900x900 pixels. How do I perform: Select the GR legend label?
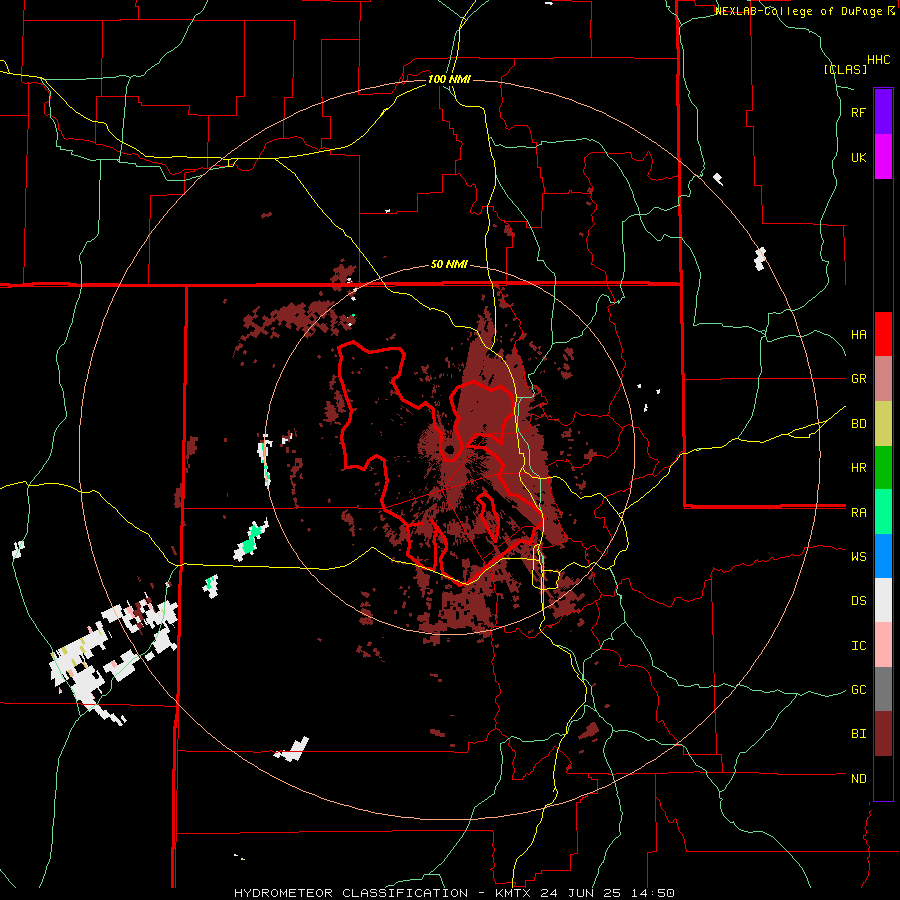tap(858, 379)
